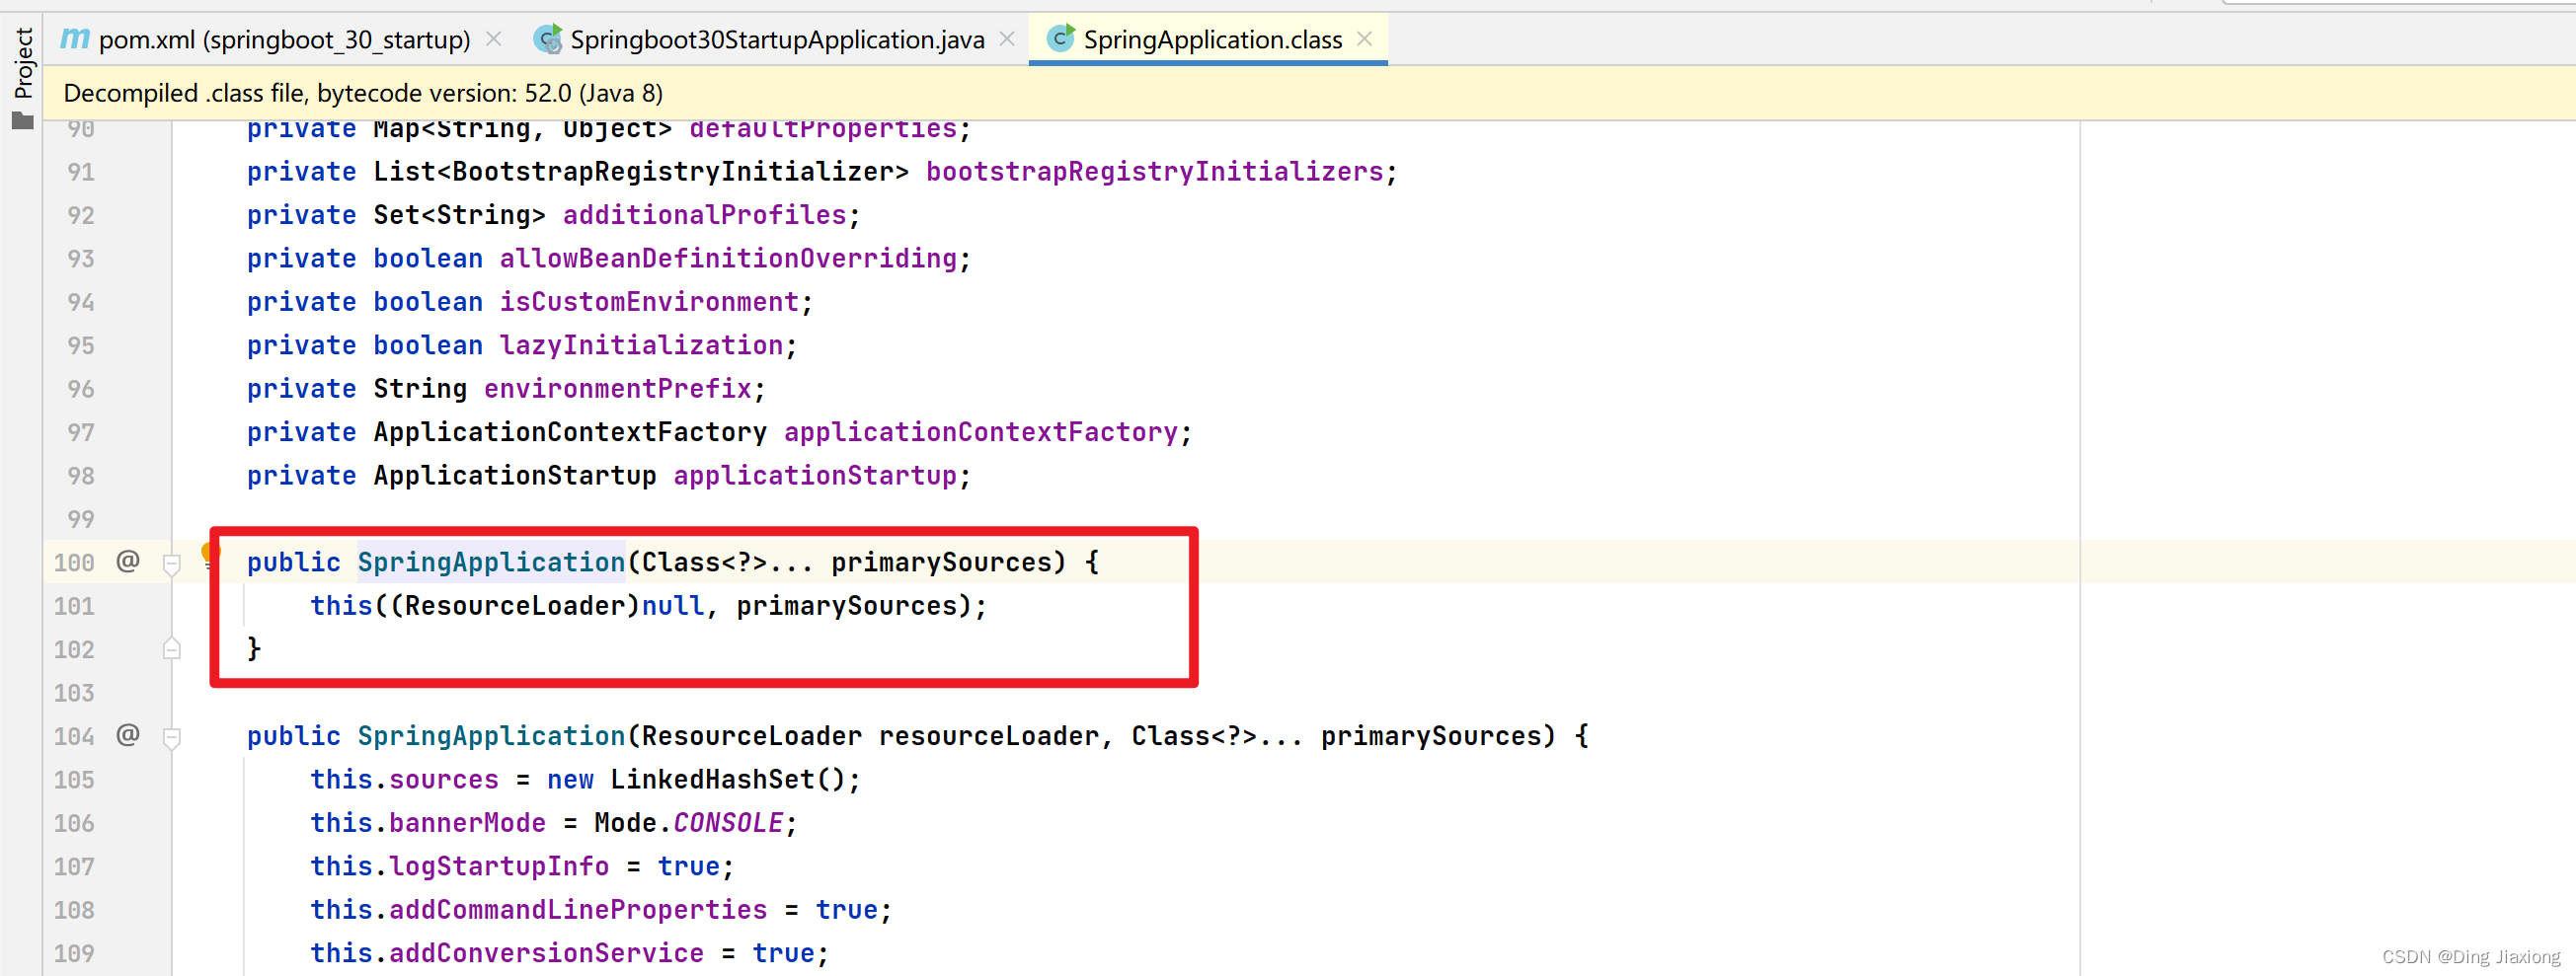The image size is (2576, 976).
Task: Click the additionalProfiles field name
Action: [x=704, y=215]
